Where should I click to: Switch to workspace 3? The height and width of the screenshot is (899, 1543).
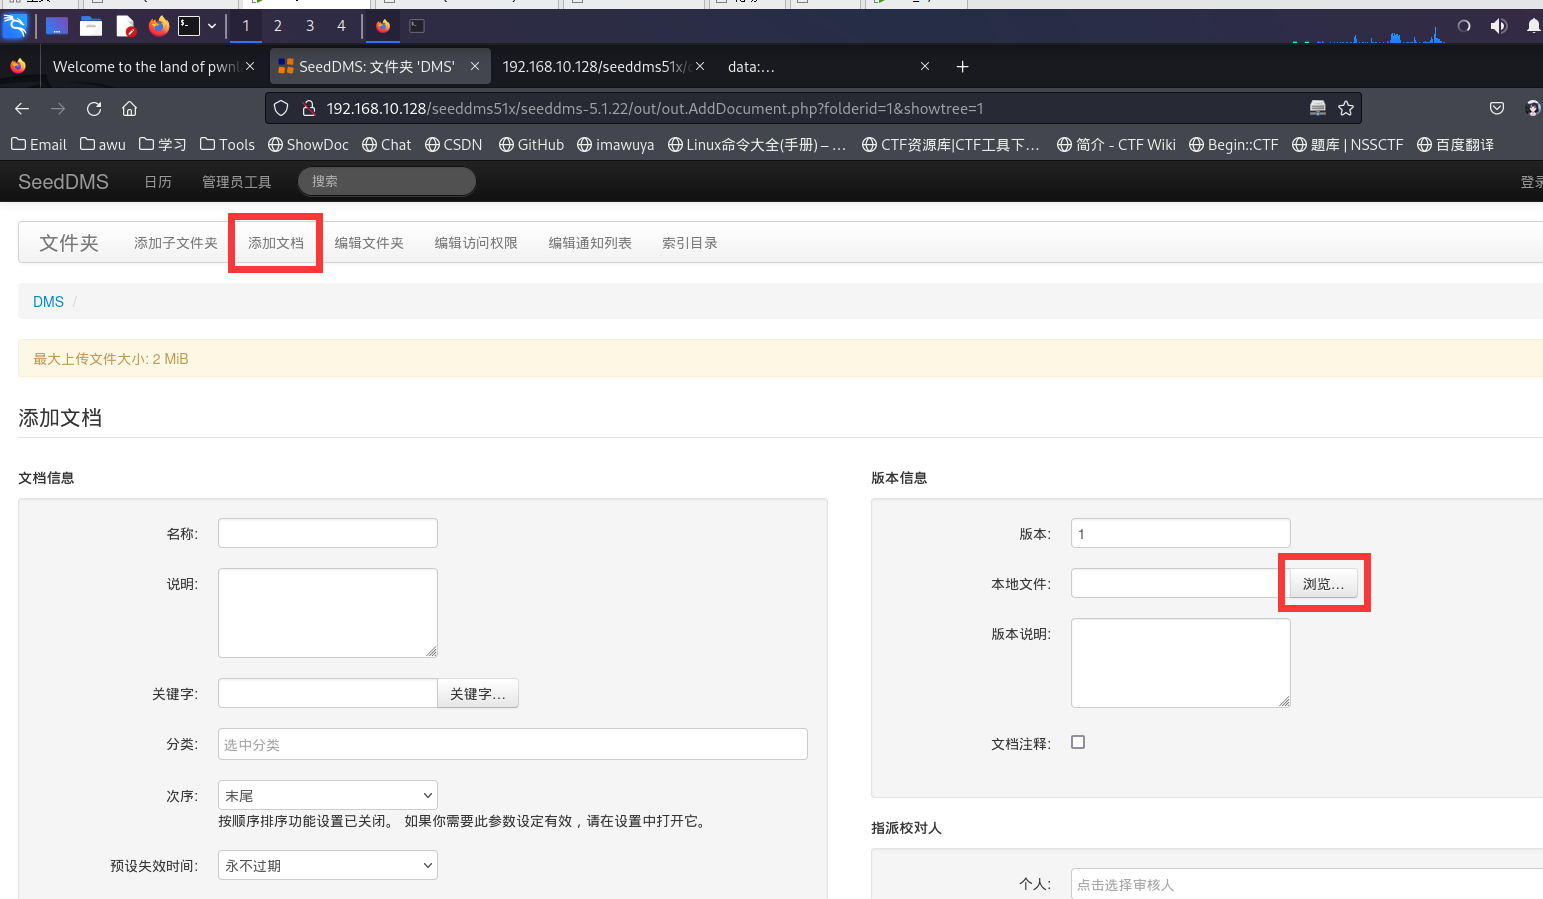pos(310,26)
